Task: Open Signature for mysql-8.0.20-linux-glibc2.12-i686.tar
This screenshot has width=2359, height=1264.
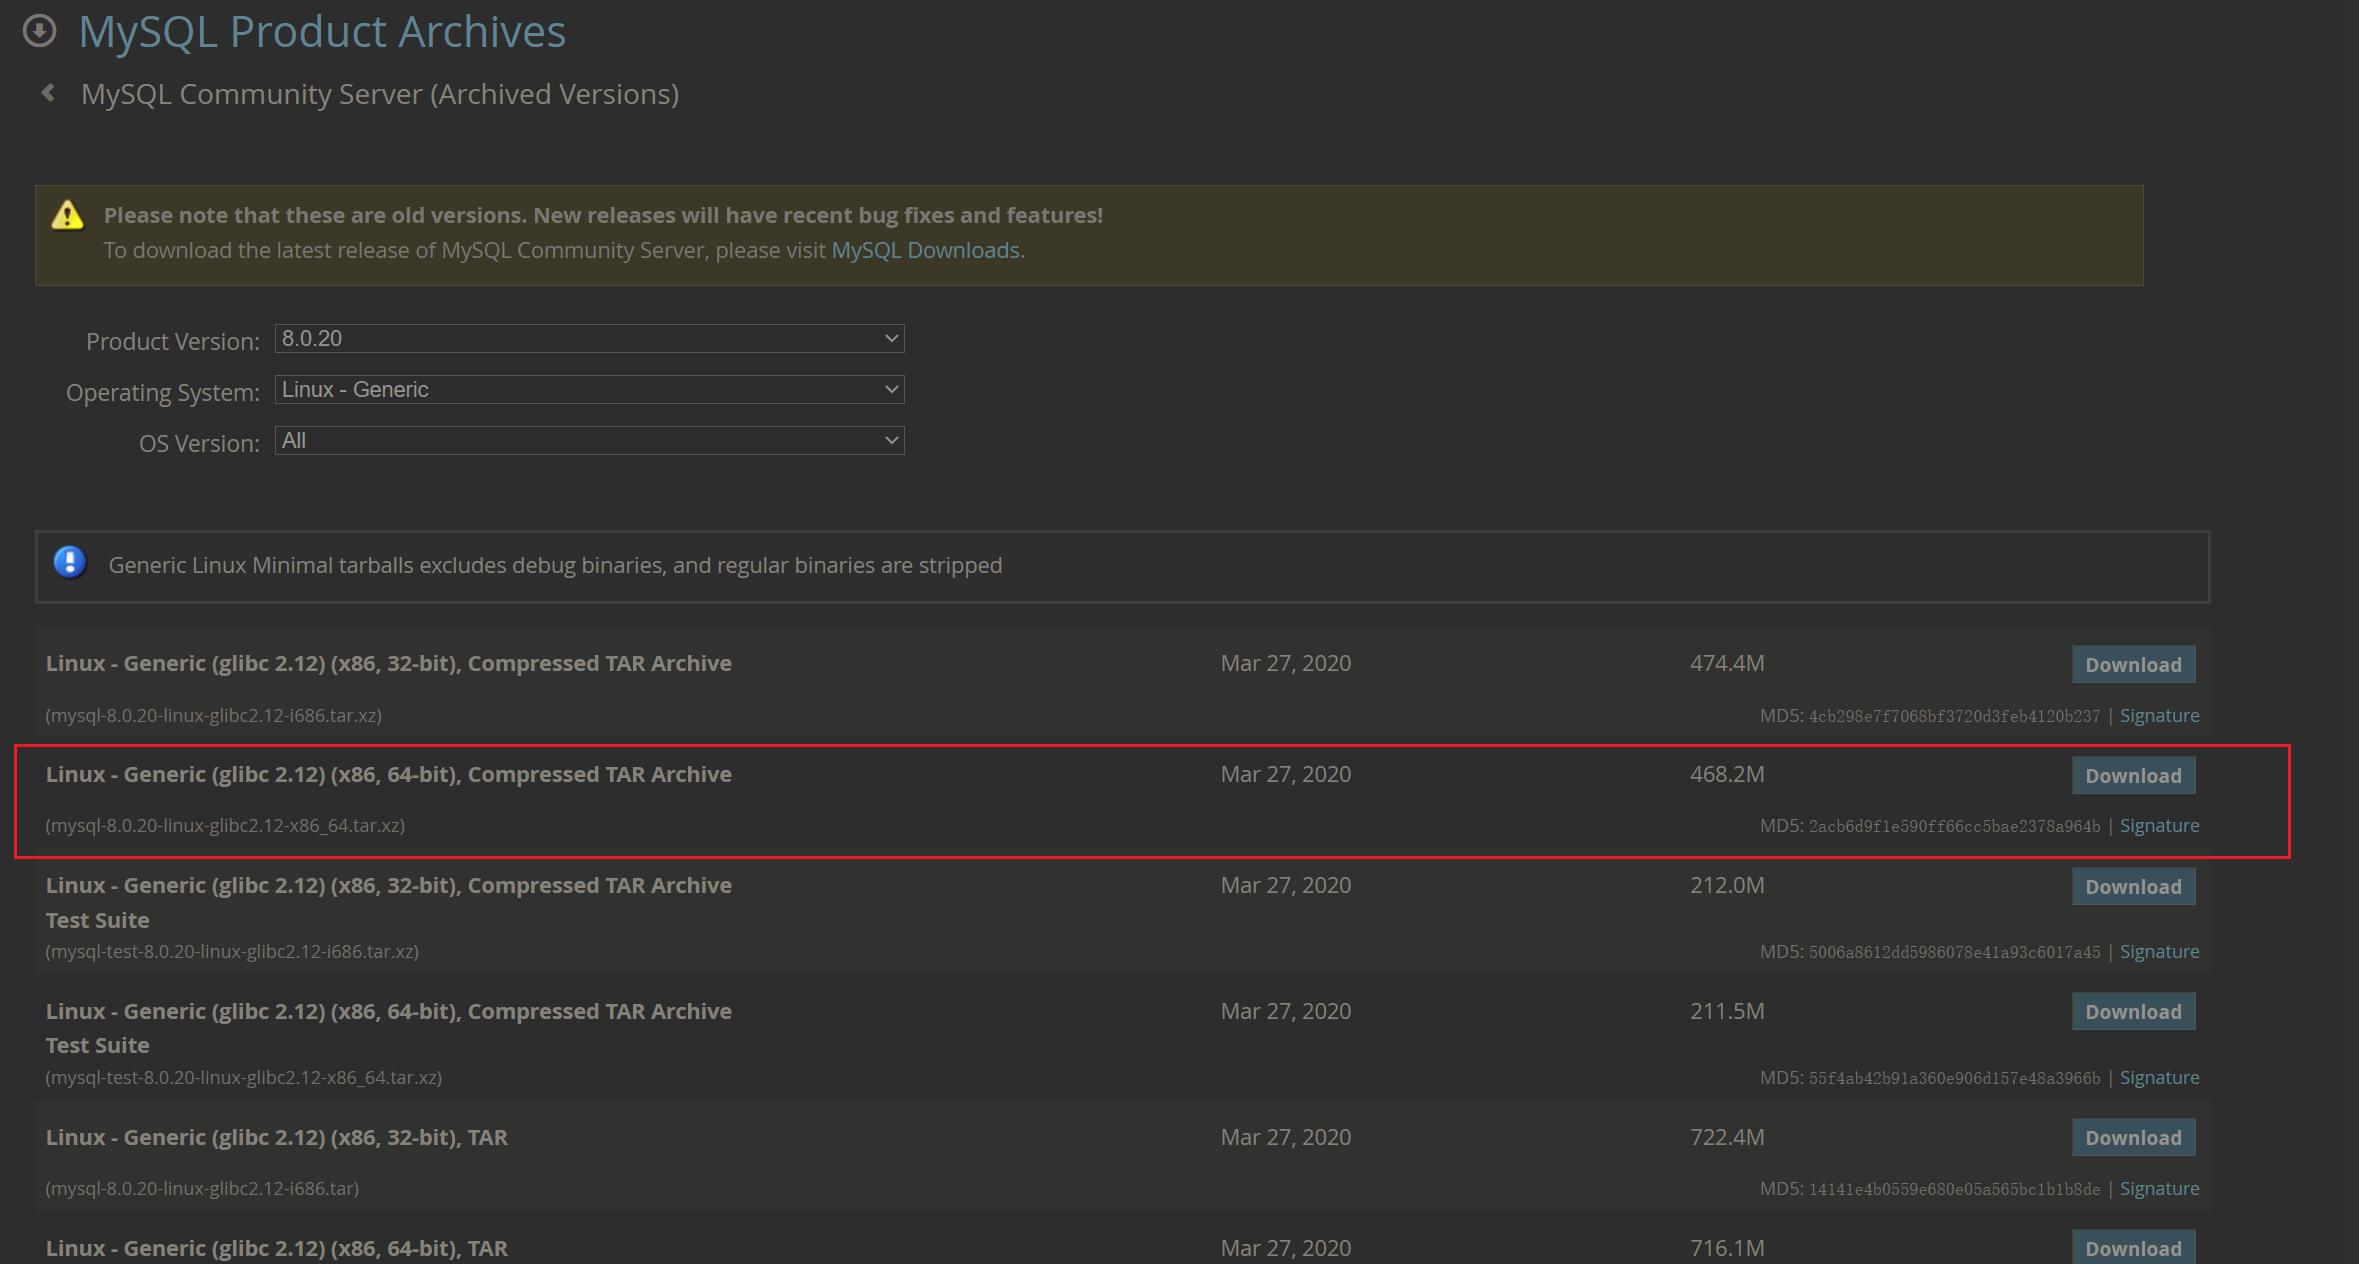Action: tap(2159, 1189)
